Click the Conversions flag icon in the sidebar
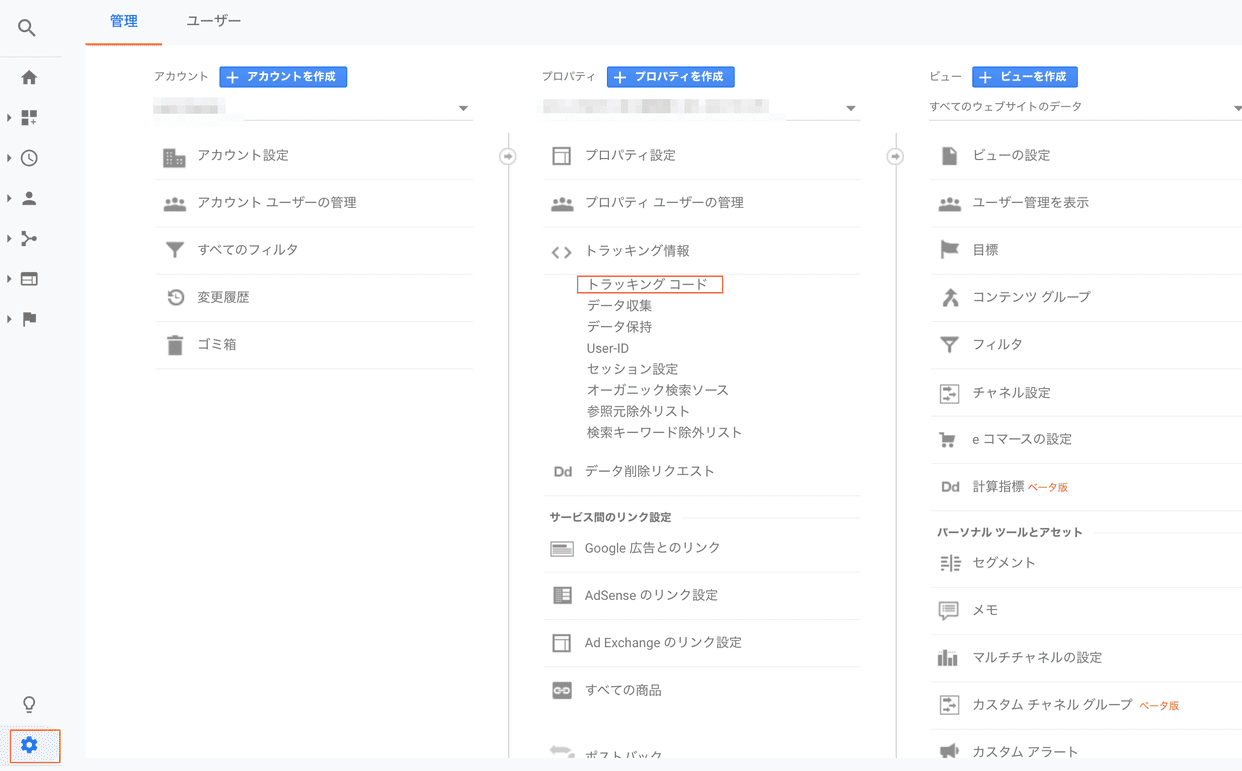This screenshot has height=771, width=1242. point(29,318)
